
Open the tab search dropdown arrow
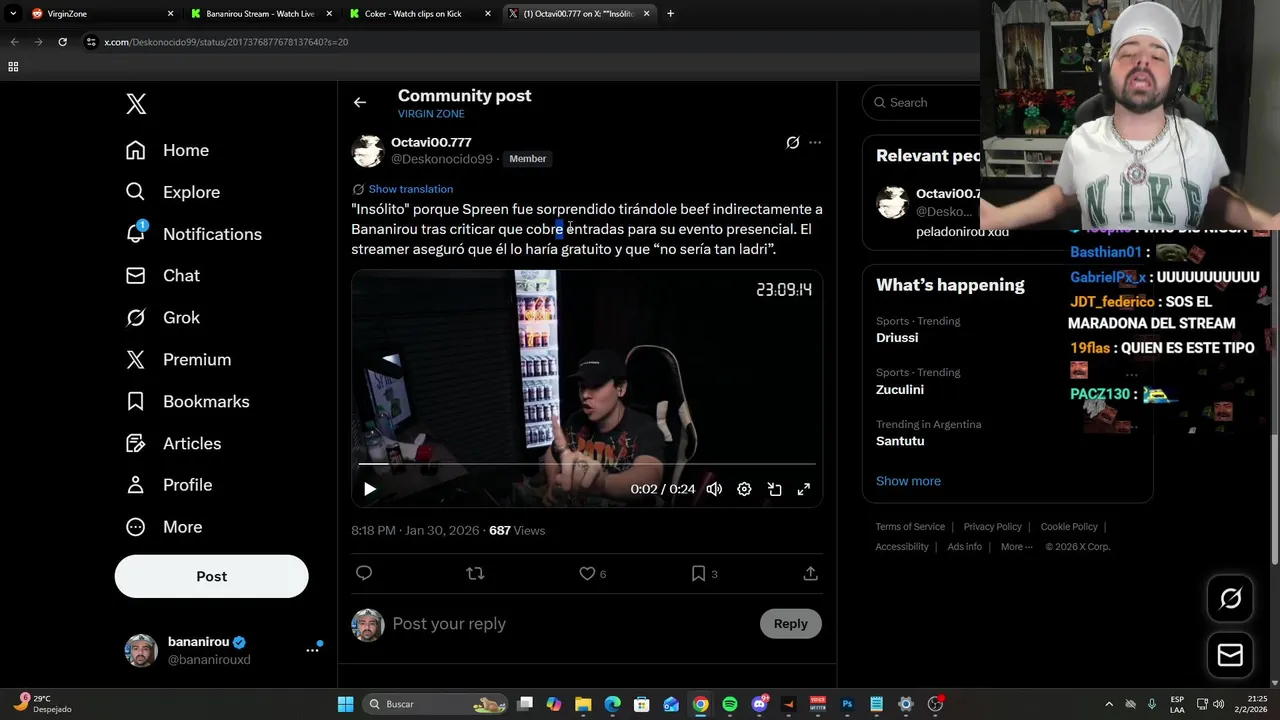point(13,14)
